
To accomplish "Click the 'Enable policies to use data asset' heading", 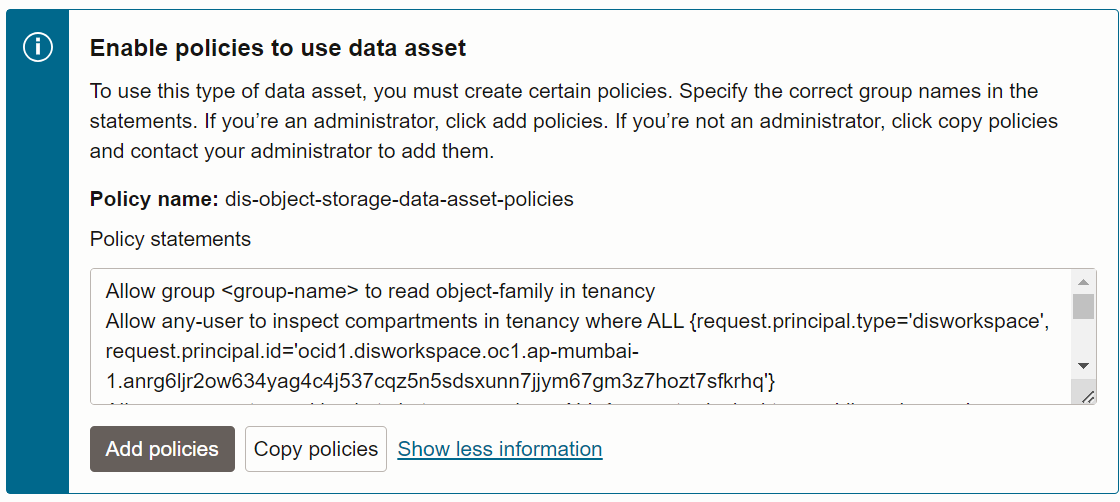I will 278,48.
